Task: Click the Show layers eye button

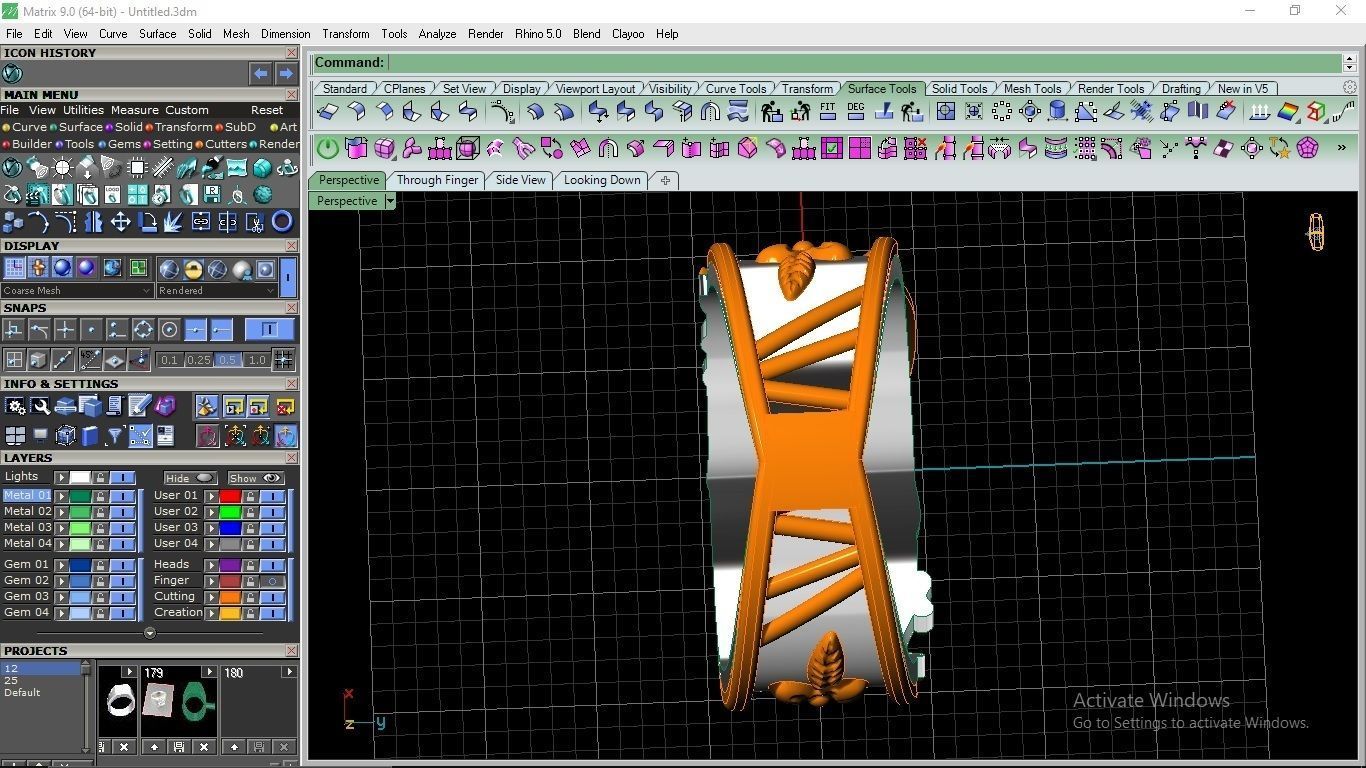Action: [255, 478]
